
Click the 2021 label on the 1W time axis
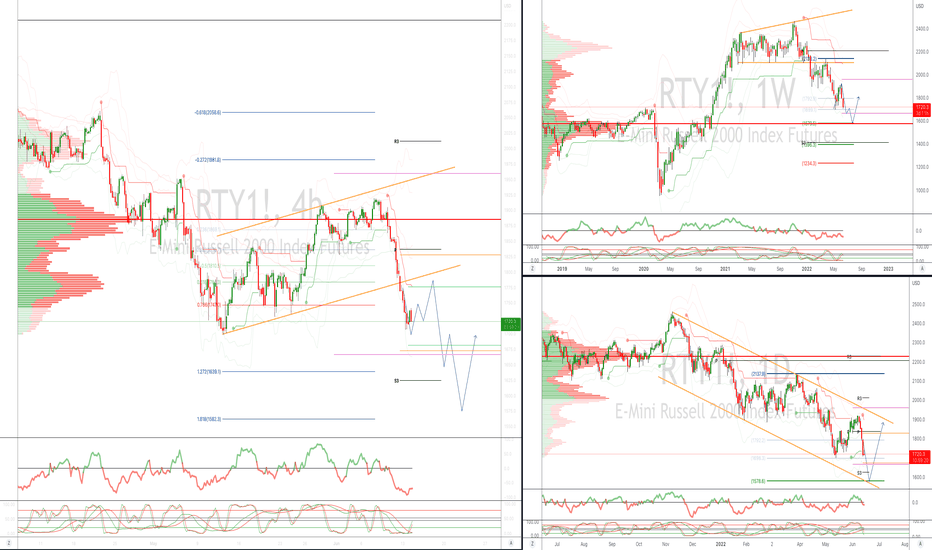725,269
